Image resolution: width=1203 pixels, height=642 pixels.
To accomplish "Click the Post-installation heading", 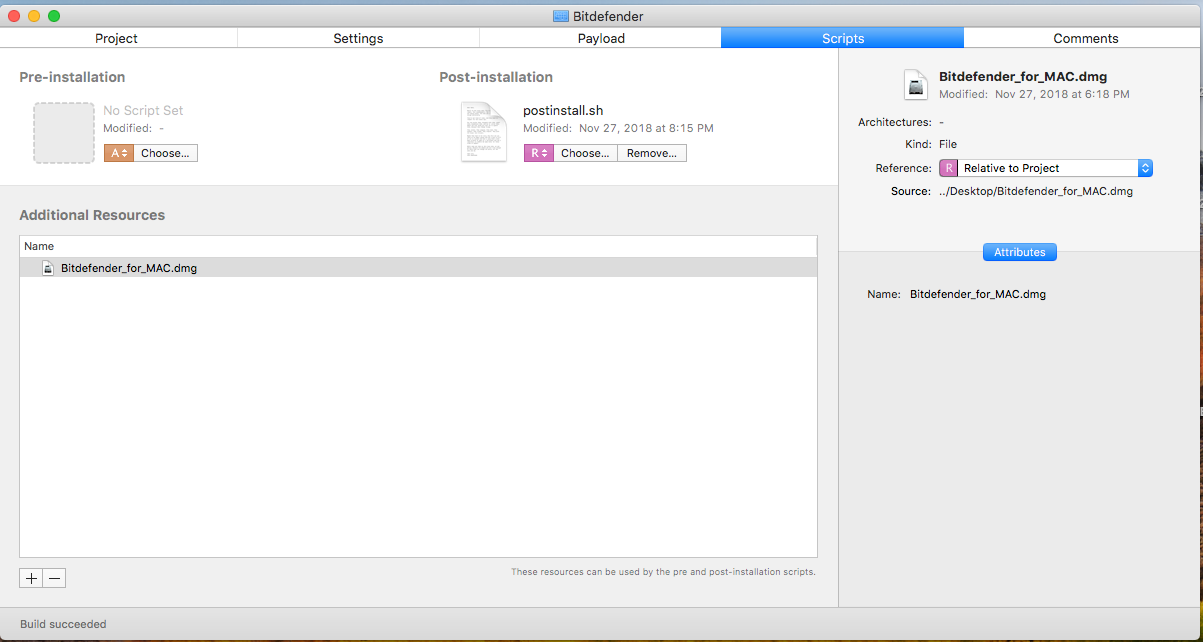I will [x=496, y=77].
